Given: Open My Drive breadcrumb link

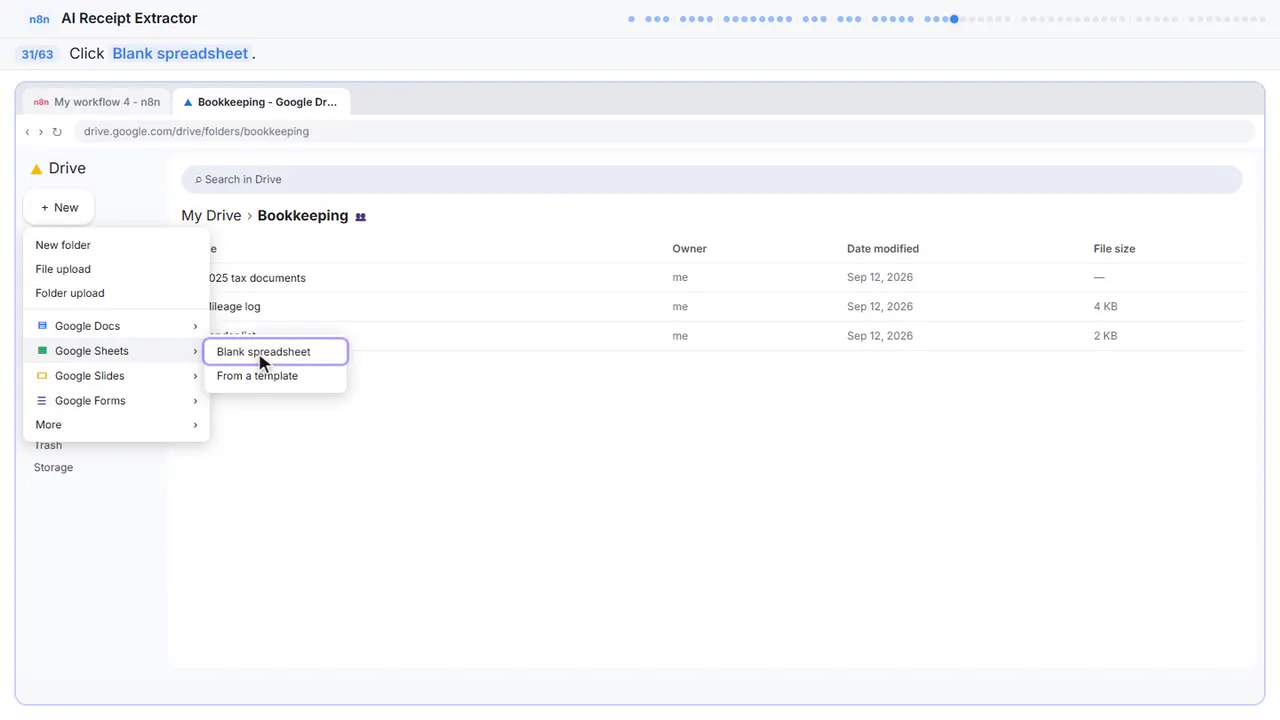Looking at the screenshot, I should 211,216.
